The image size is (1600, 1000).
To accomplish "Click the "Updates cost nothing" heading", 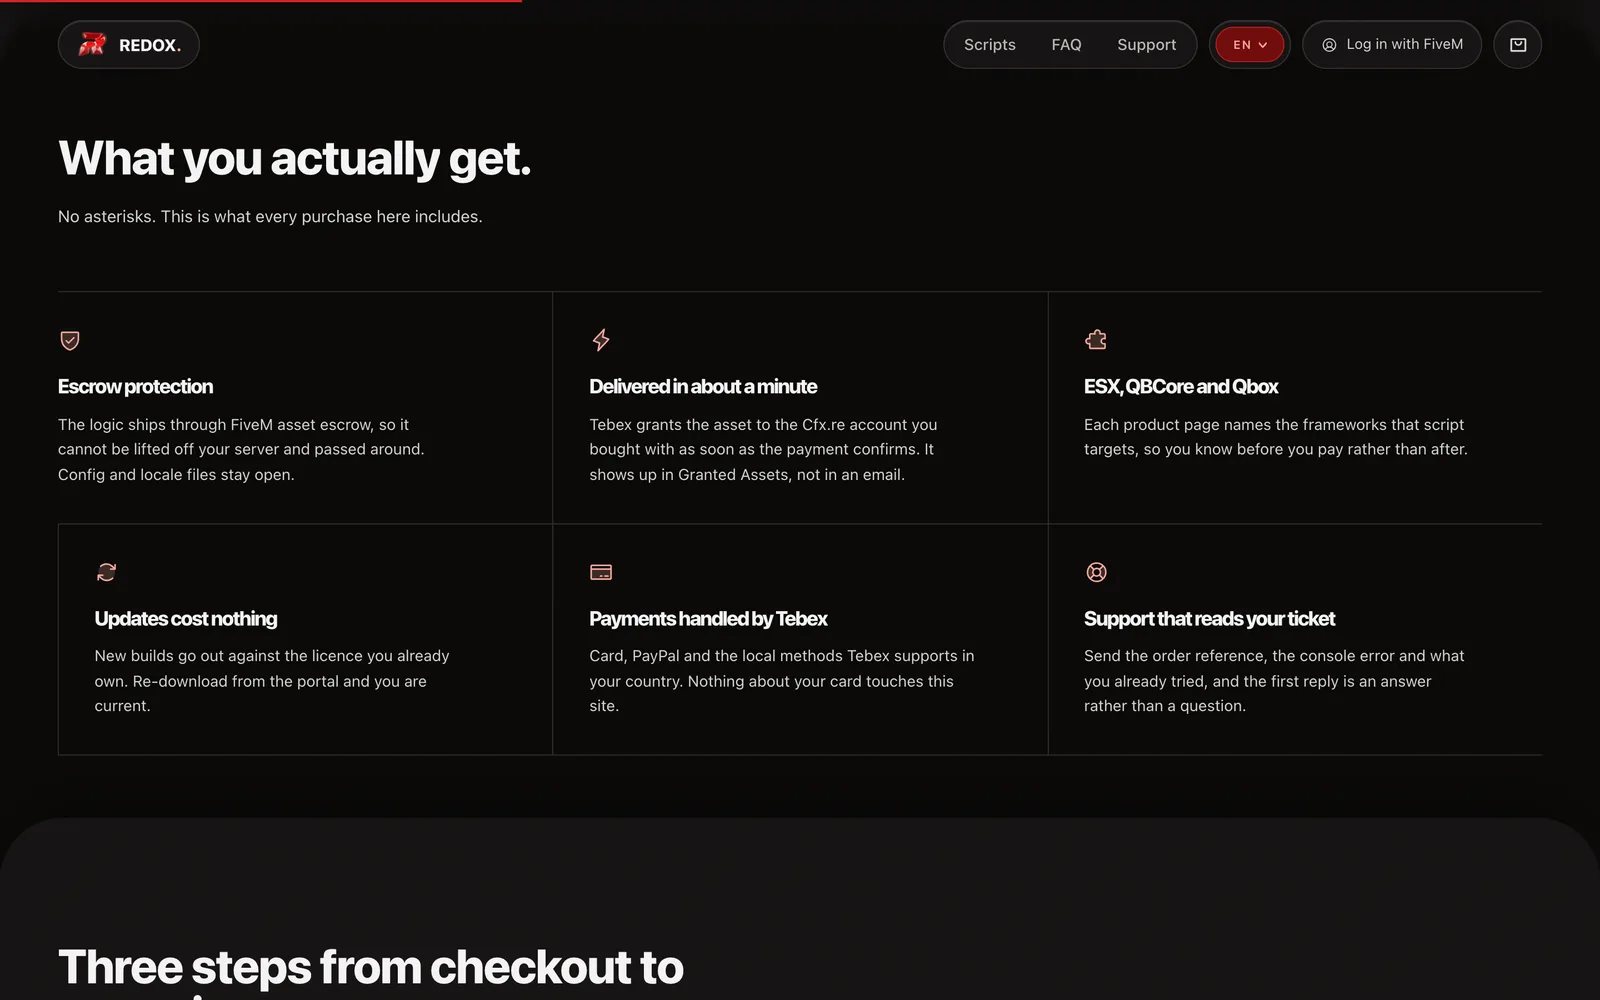I will point(186,618).
